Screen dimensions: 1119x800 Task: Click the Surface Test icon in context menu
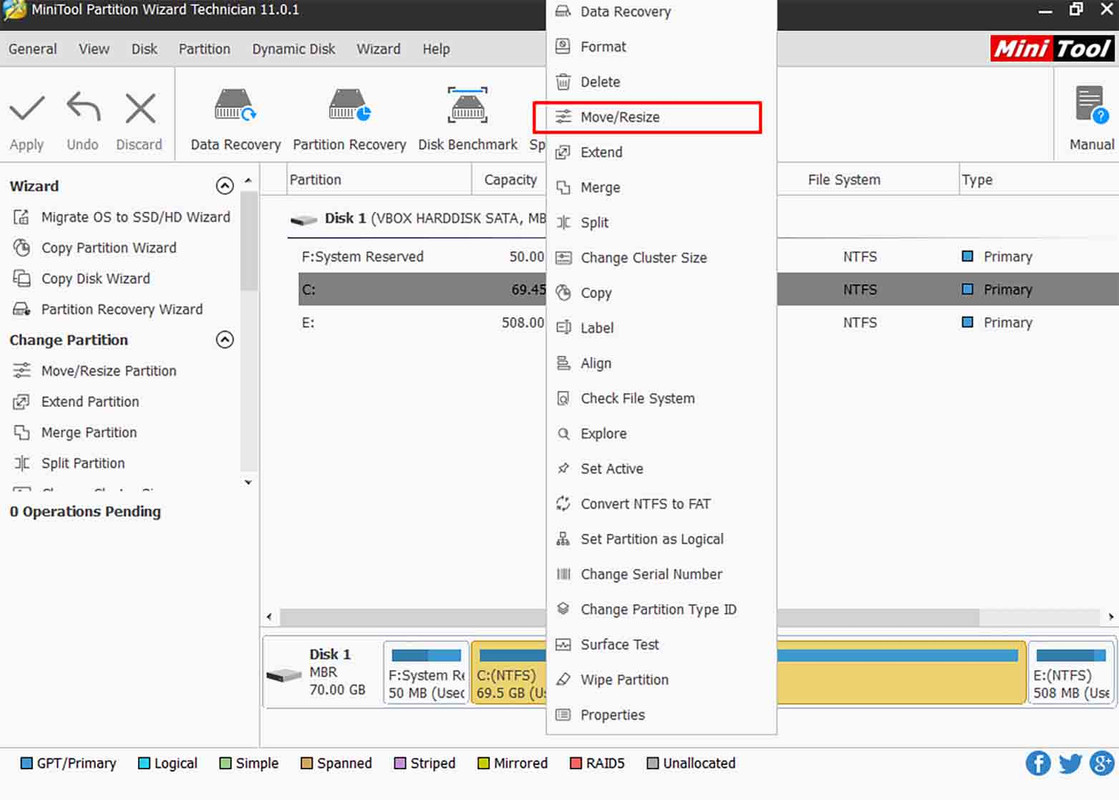563,644
